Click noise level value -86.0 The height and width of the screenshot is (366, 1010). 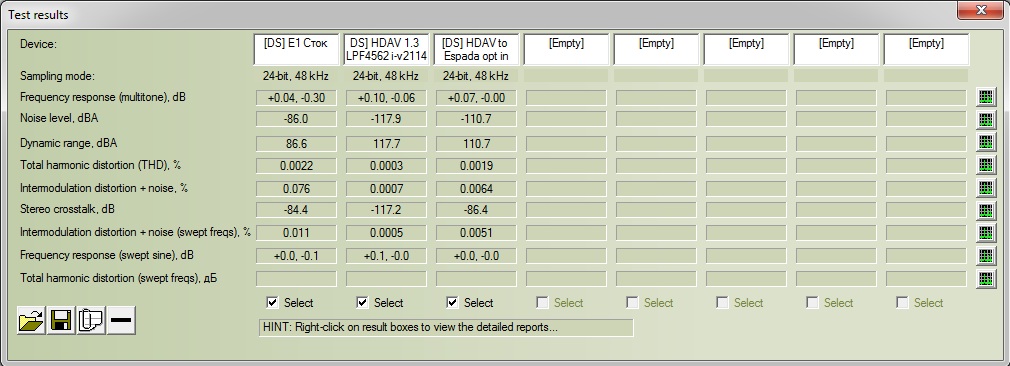point(296,120)
